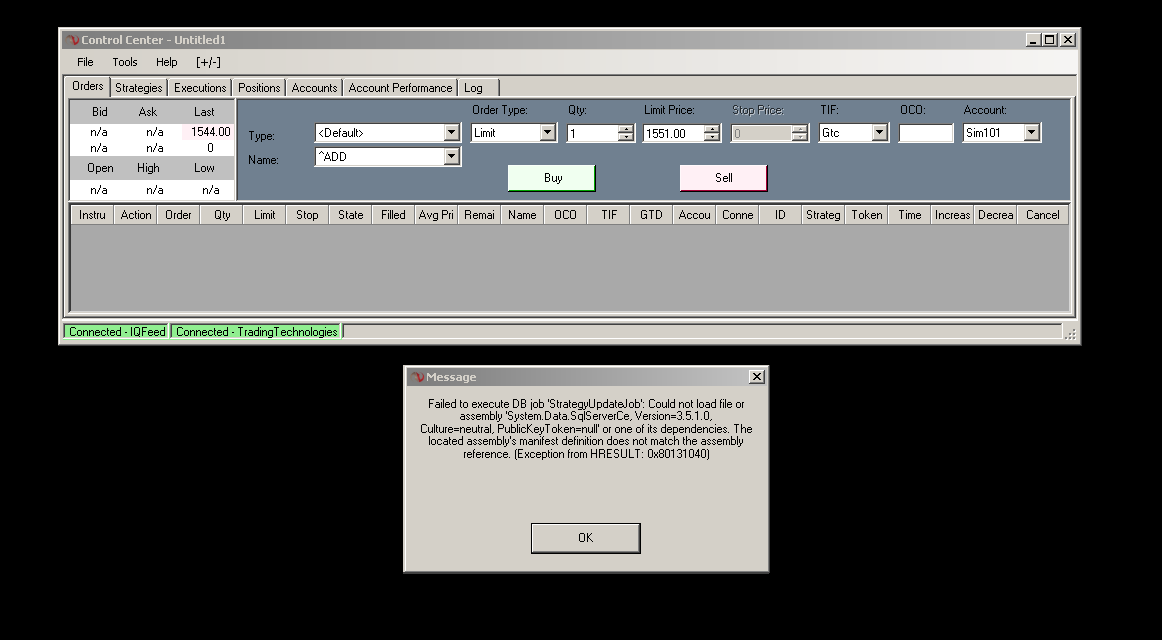This screenshot has width=1162, height=640.
Task: Increase Qty with the up arrow
Action: click(625, 129)
